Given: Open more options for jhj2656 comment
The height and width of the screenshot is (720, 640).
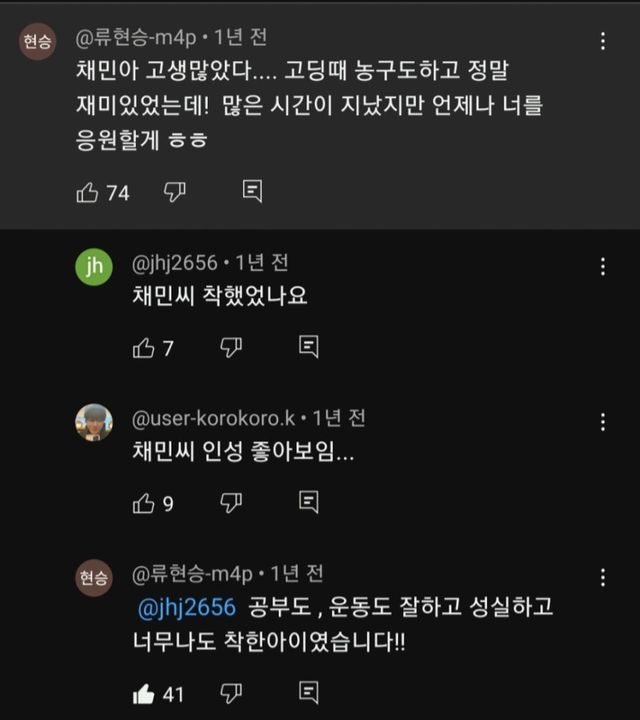Looking at the screenshot, I should 603,267.
